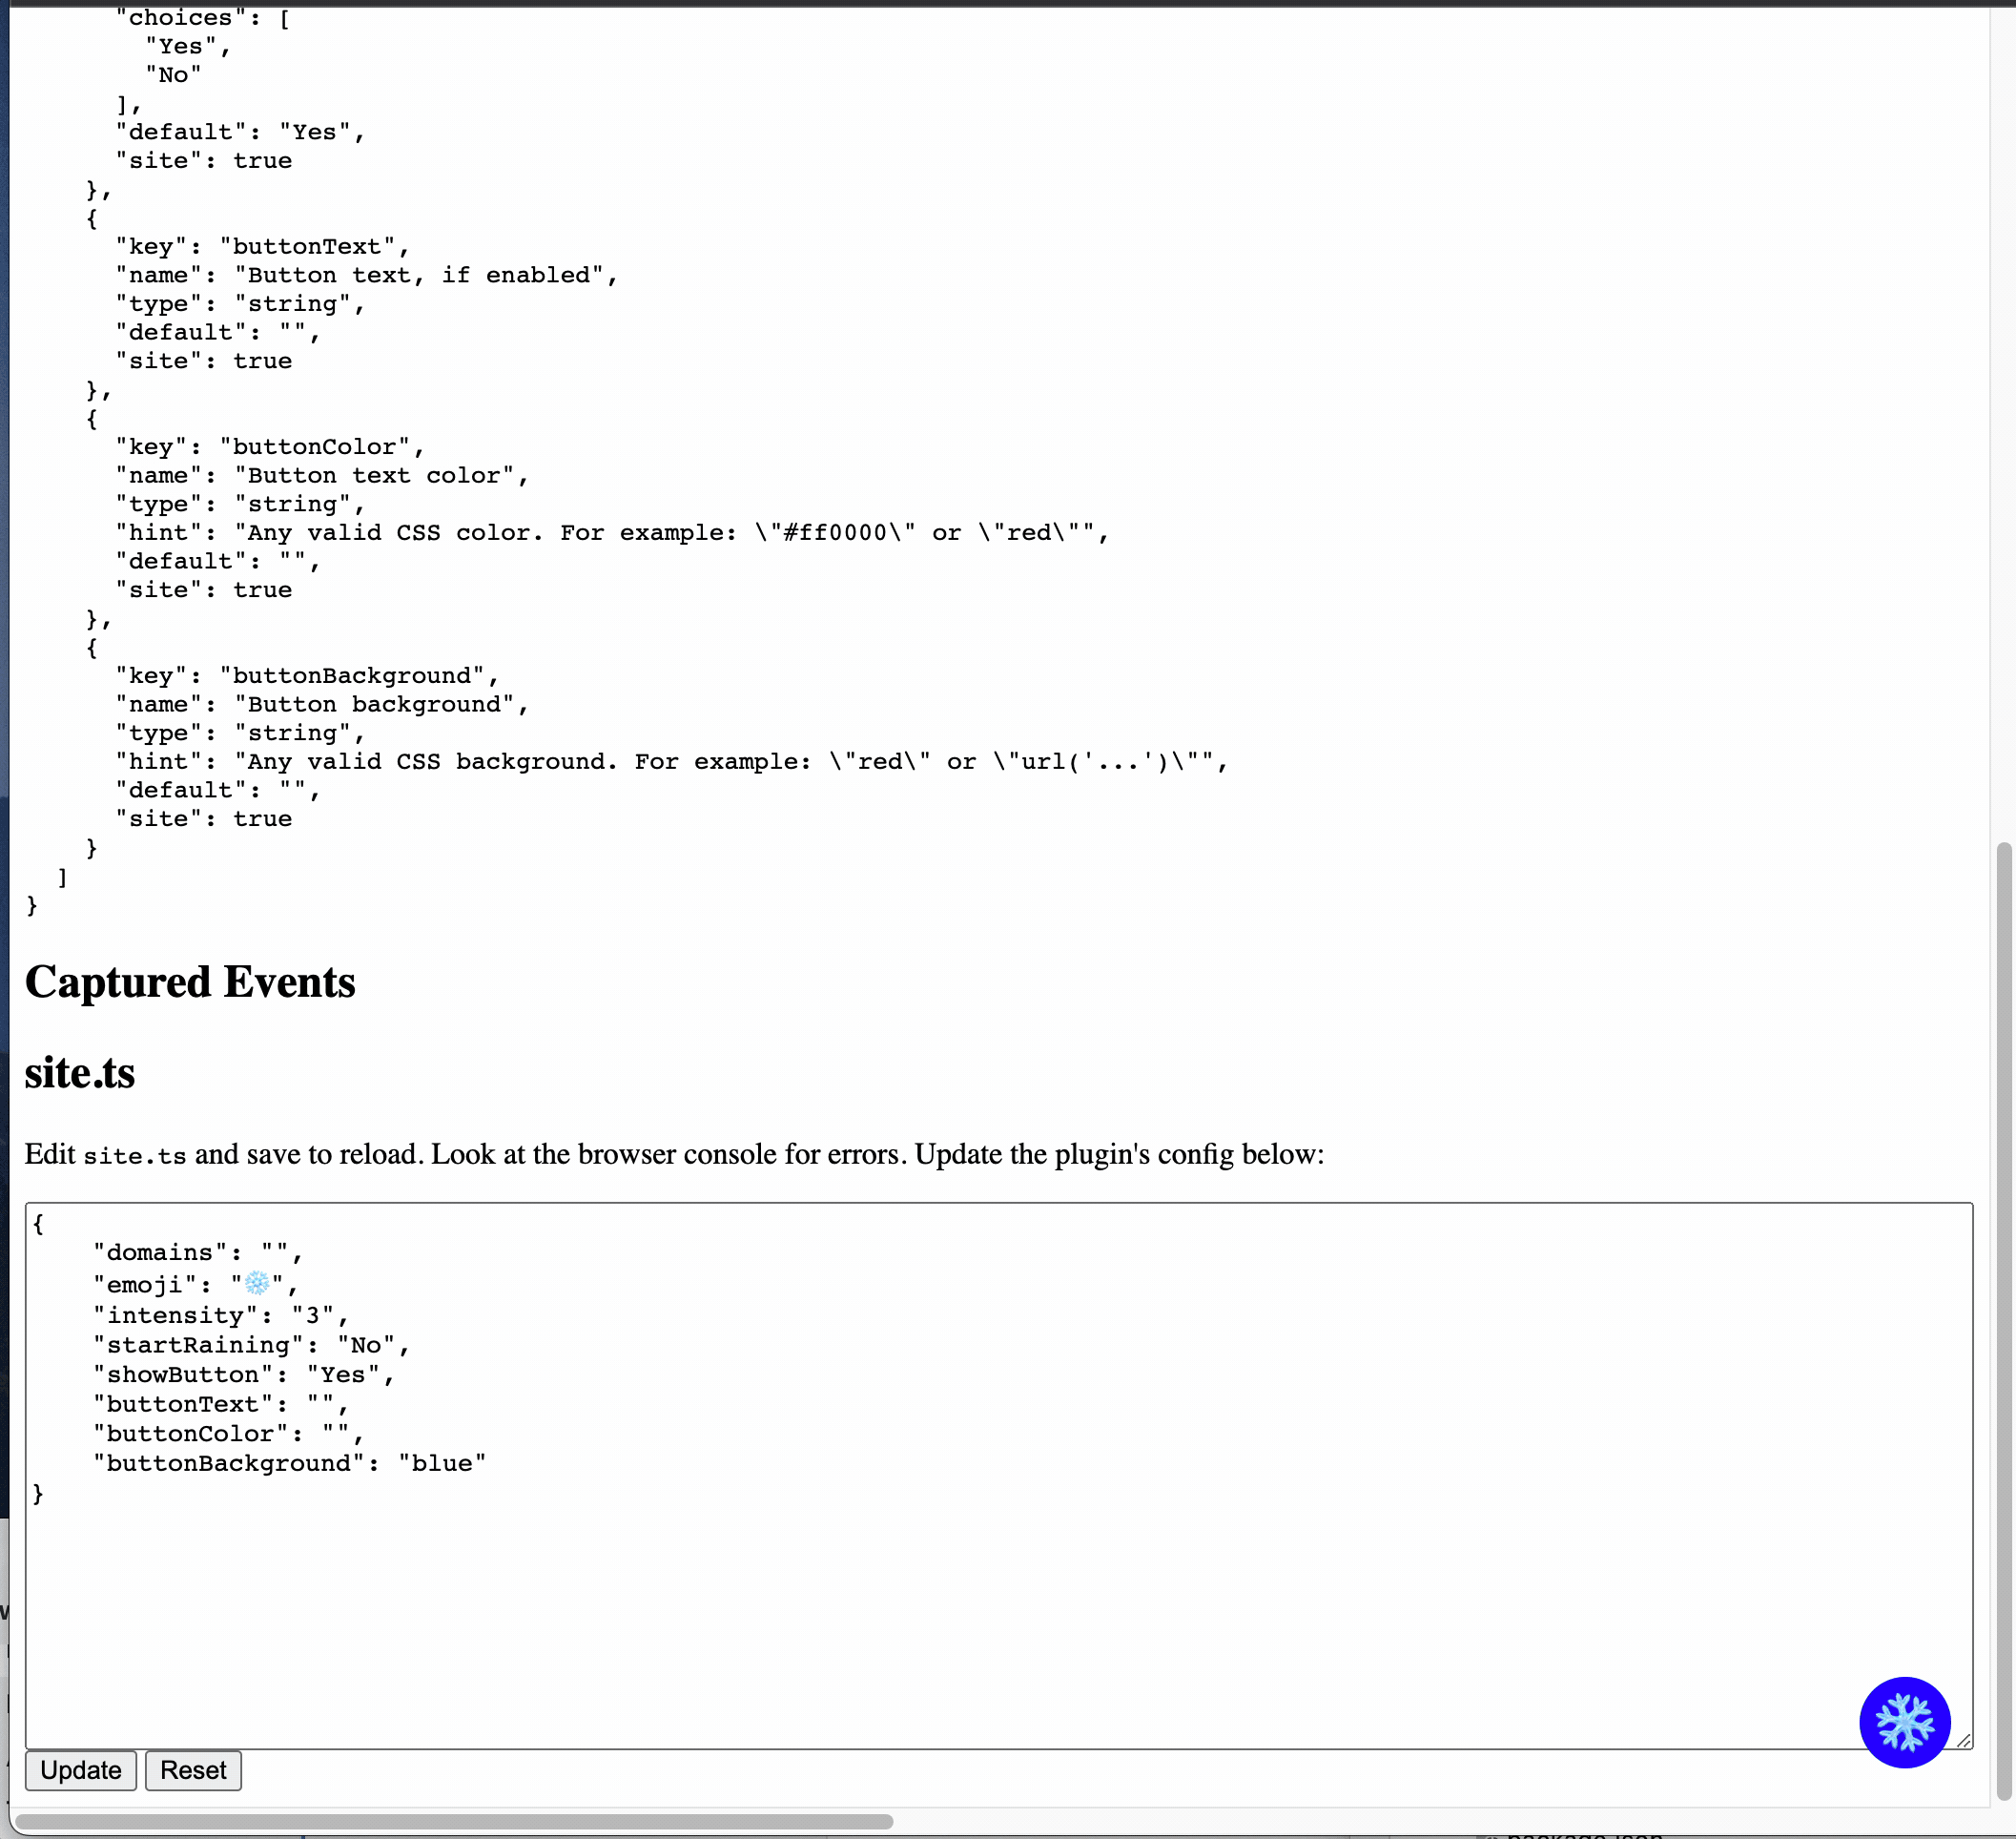Viewport: 2016px width, 1839px height.
Task: Click the "name": "Button text color" line
Action: [322, 476]
